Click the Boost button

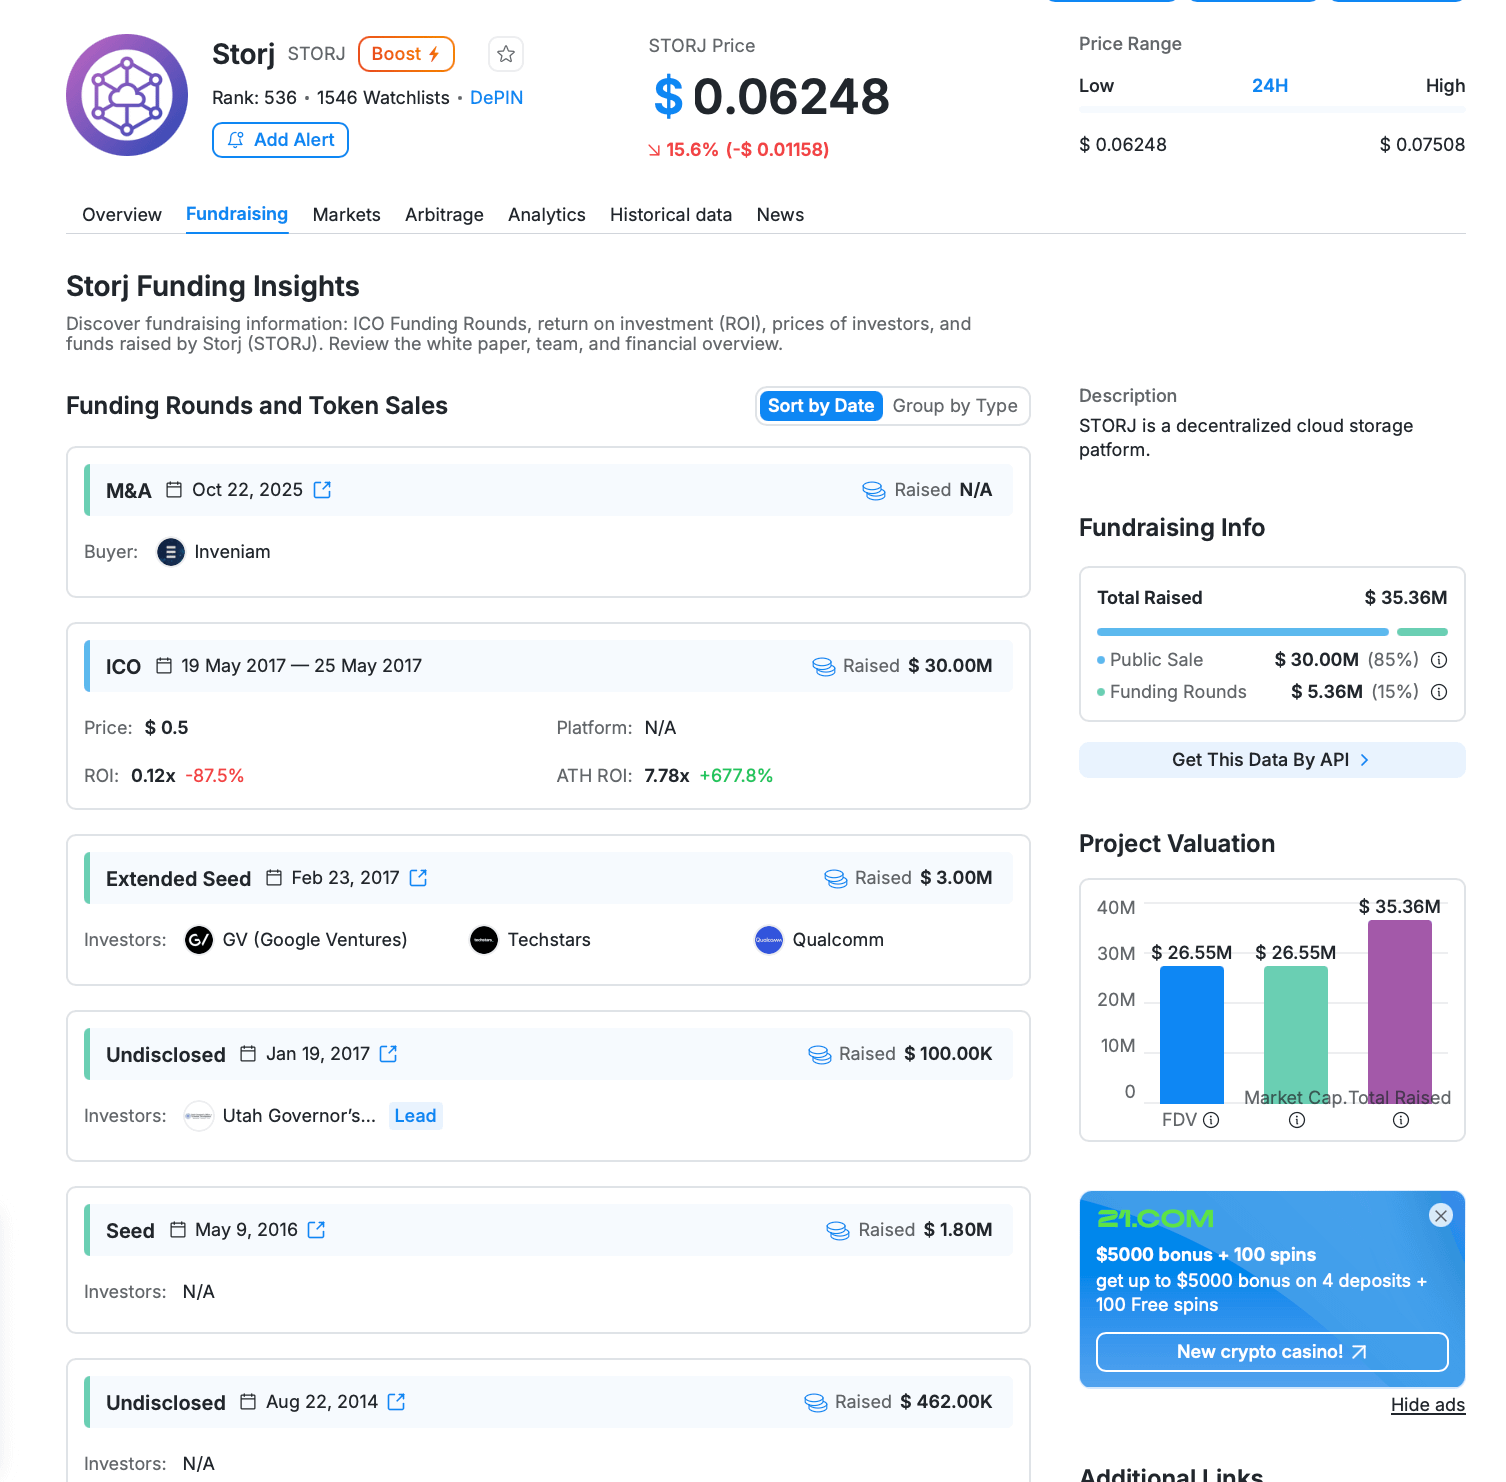[406, 54]
